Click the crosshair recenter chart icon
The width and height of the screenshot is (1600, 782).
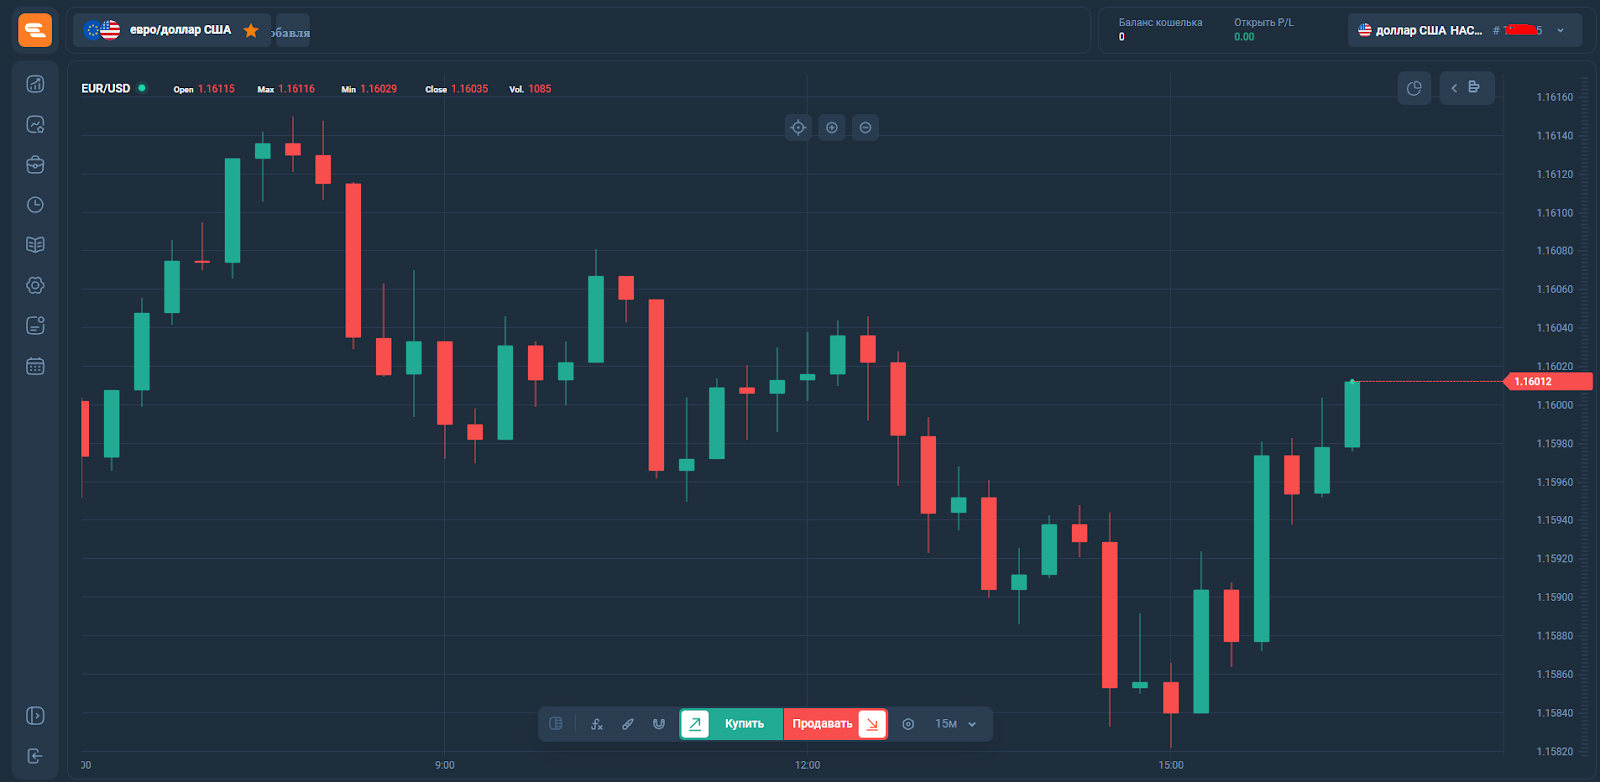tap(798, 127)
